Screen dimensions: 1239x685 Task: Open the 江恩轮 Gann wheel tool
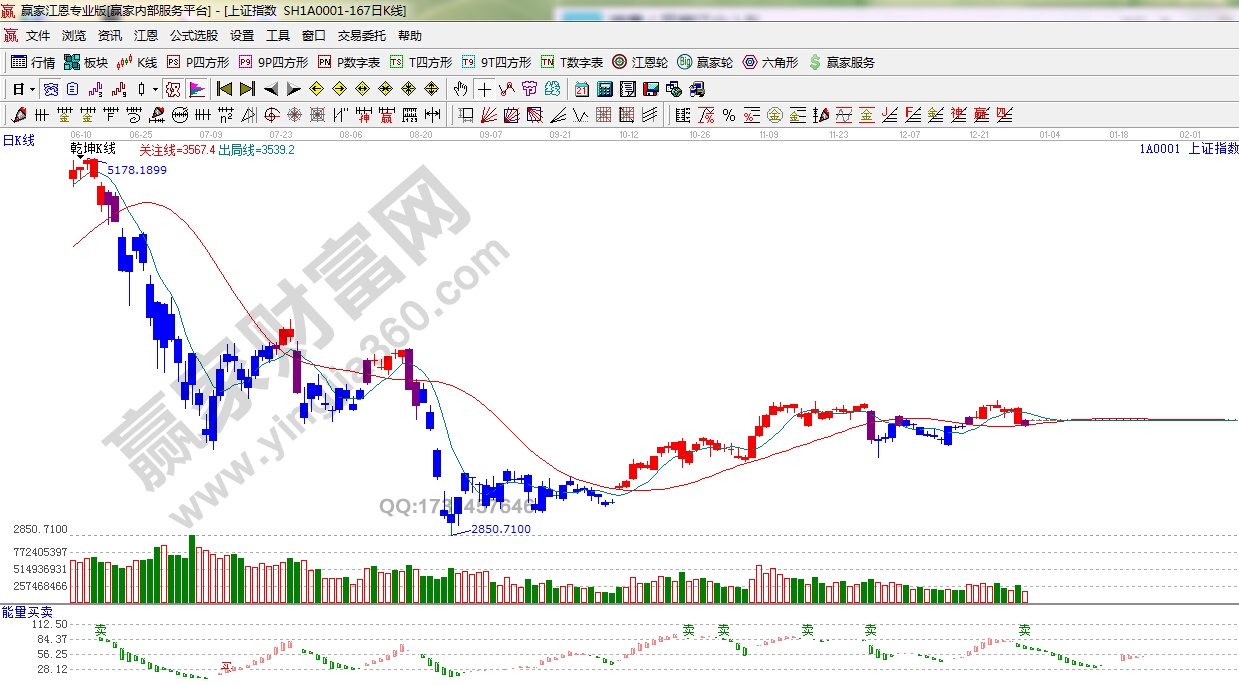click(x=641, y=62)
